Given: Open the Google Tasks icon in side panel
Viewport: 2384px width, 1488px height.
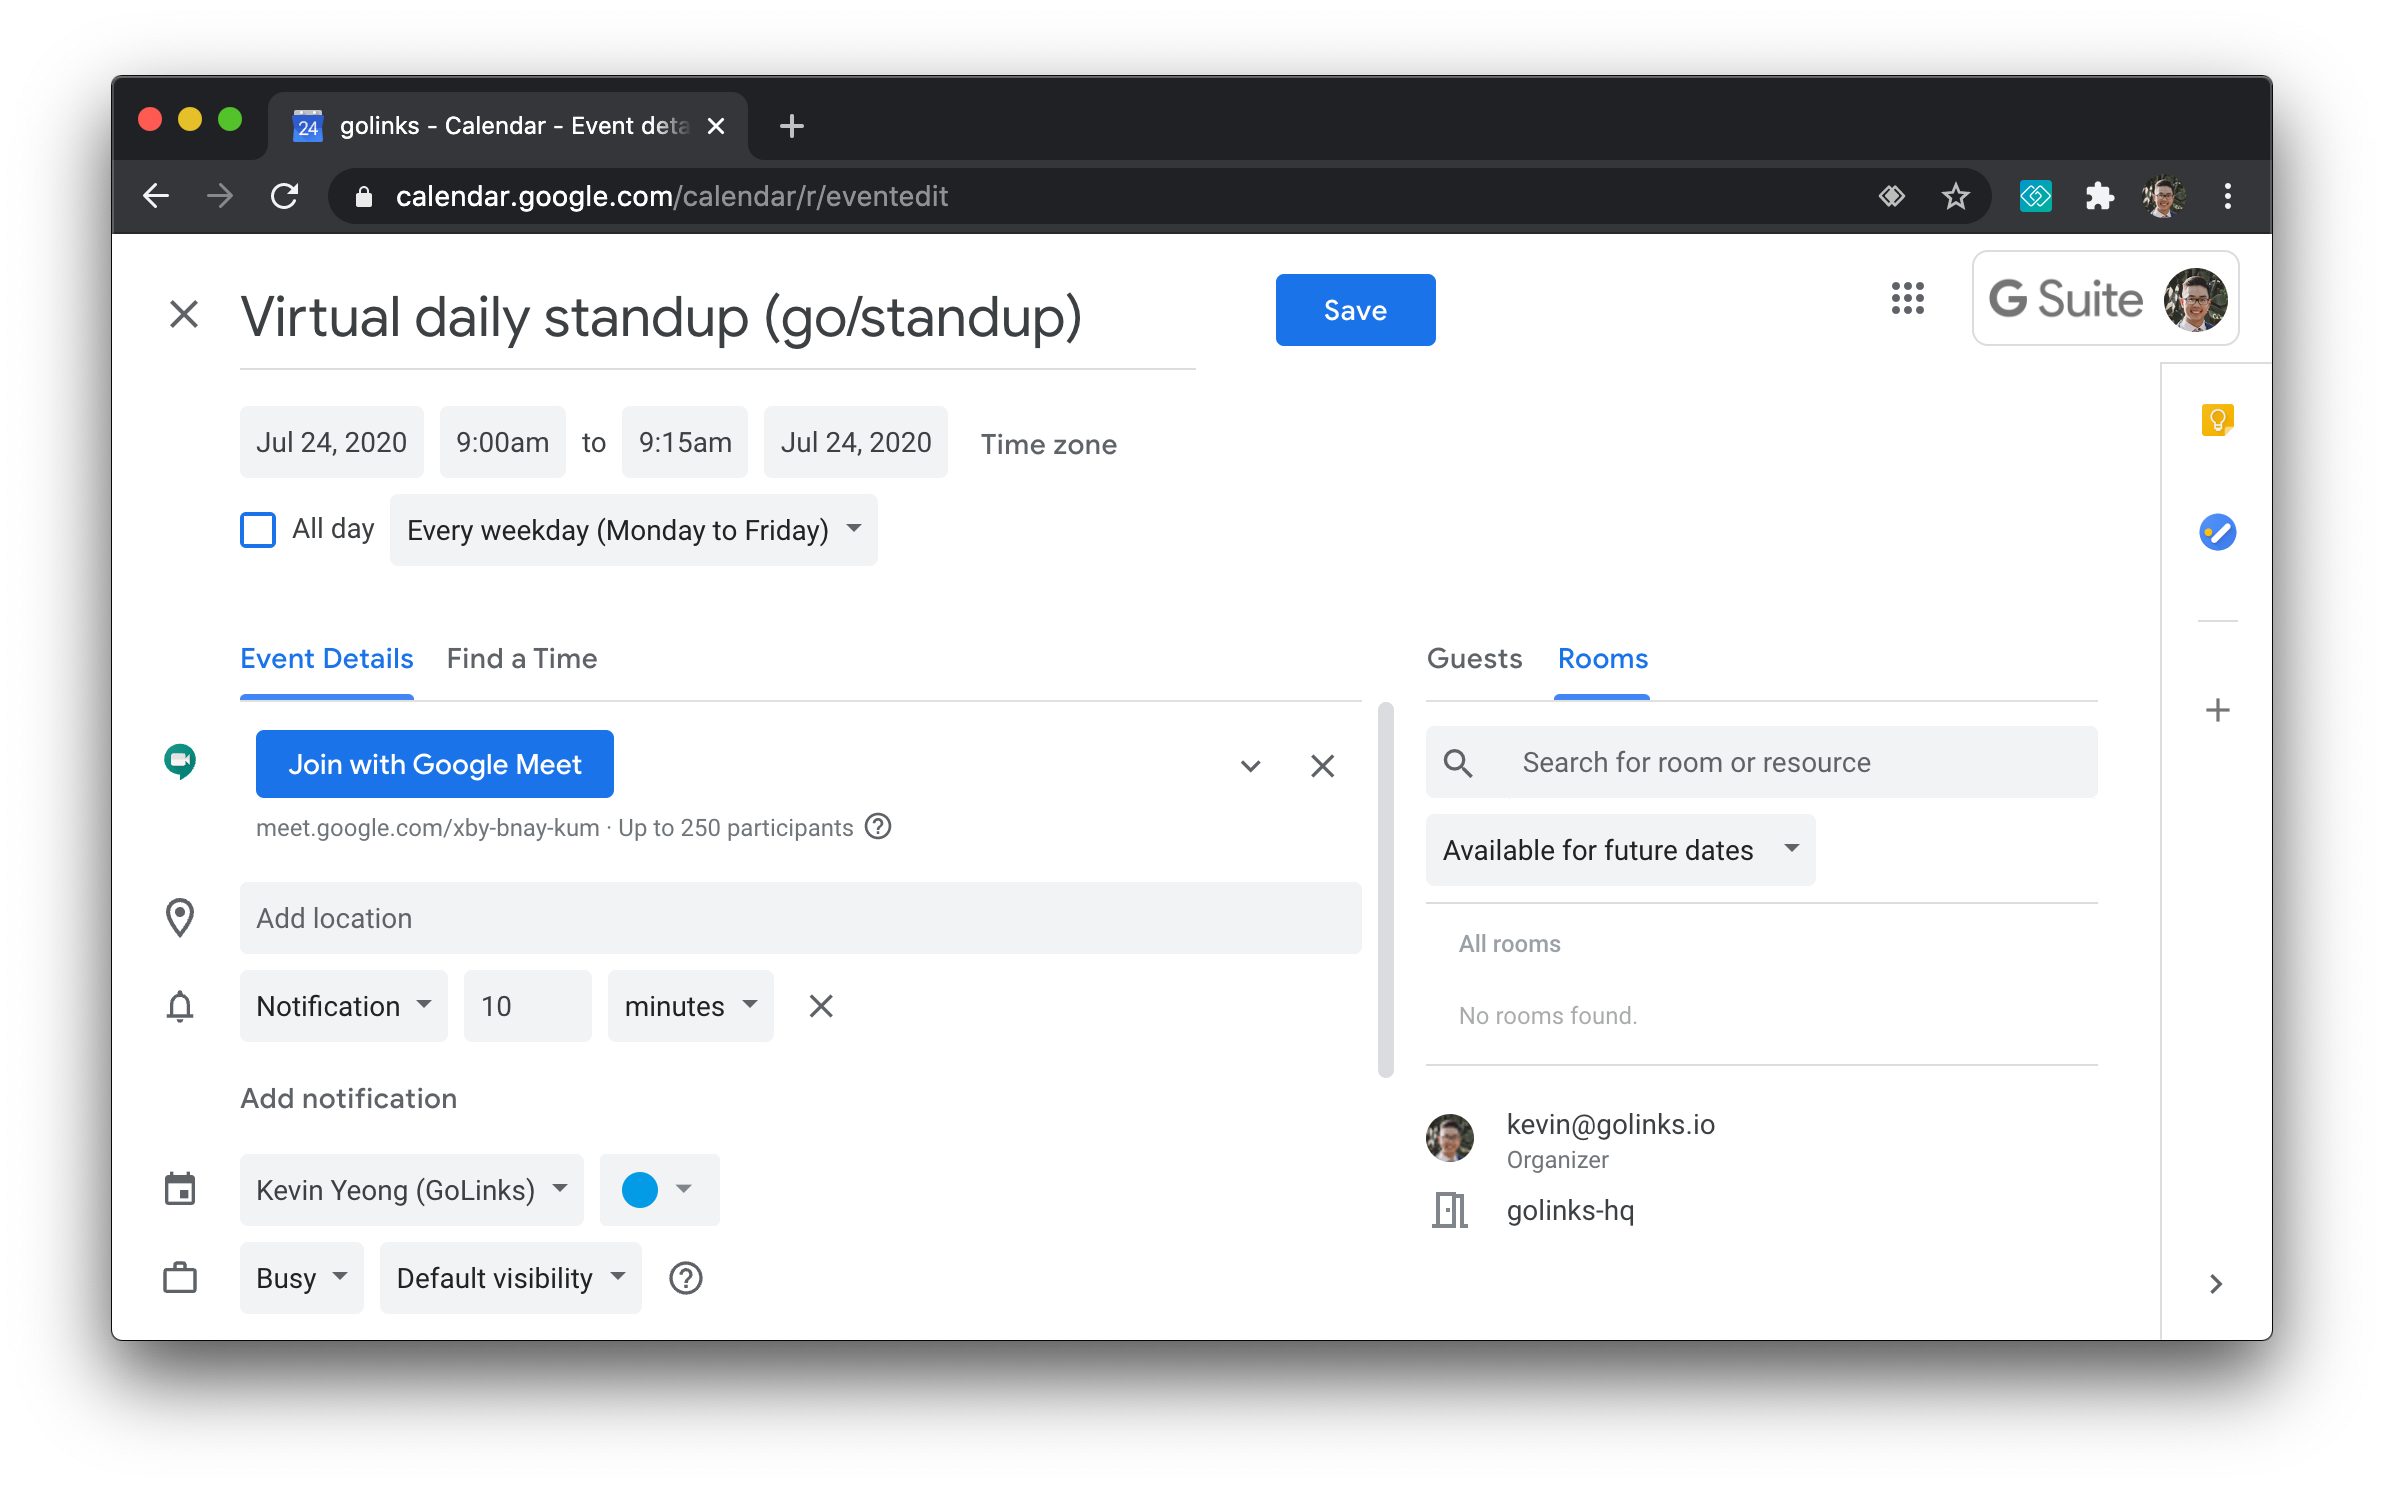Looking at the screenshot, I should [x=2217, y=532].
